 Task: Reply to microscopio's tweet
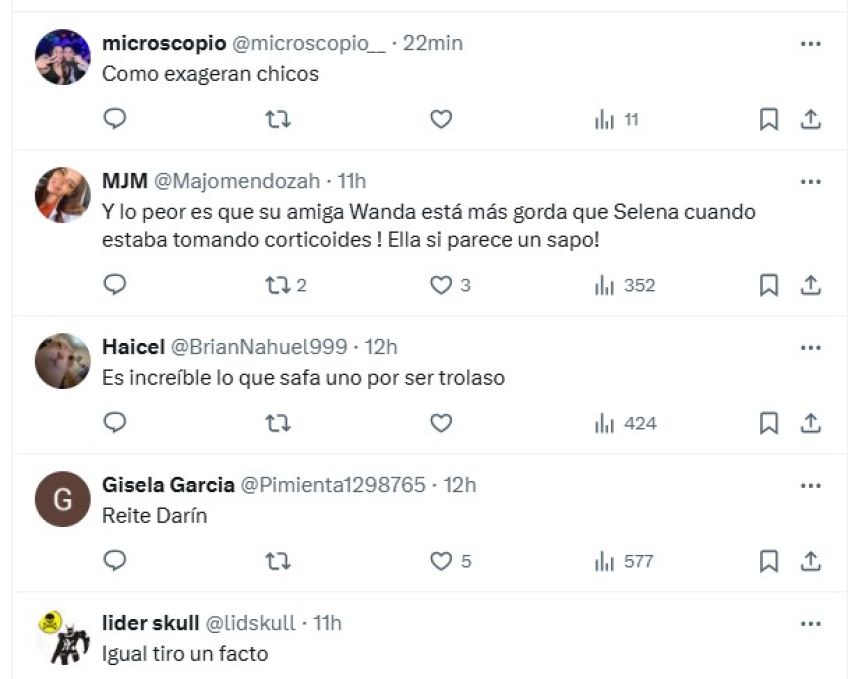[x=115, y=120]
